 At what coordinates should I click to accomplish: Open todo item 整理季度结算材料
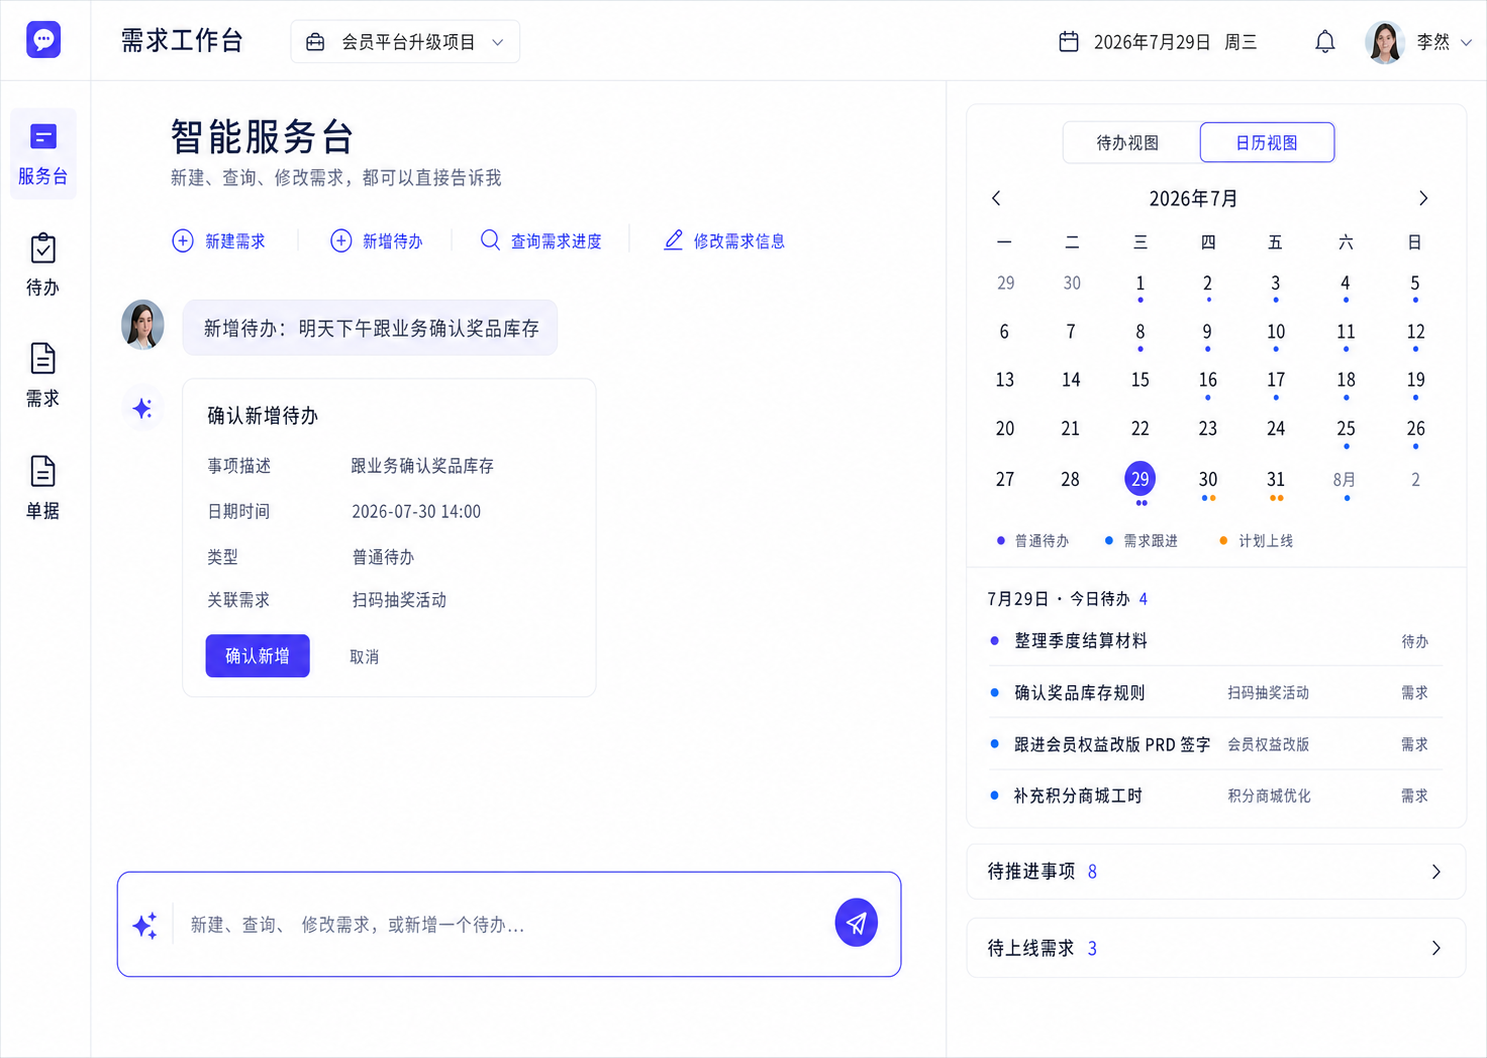(1216, 641)
